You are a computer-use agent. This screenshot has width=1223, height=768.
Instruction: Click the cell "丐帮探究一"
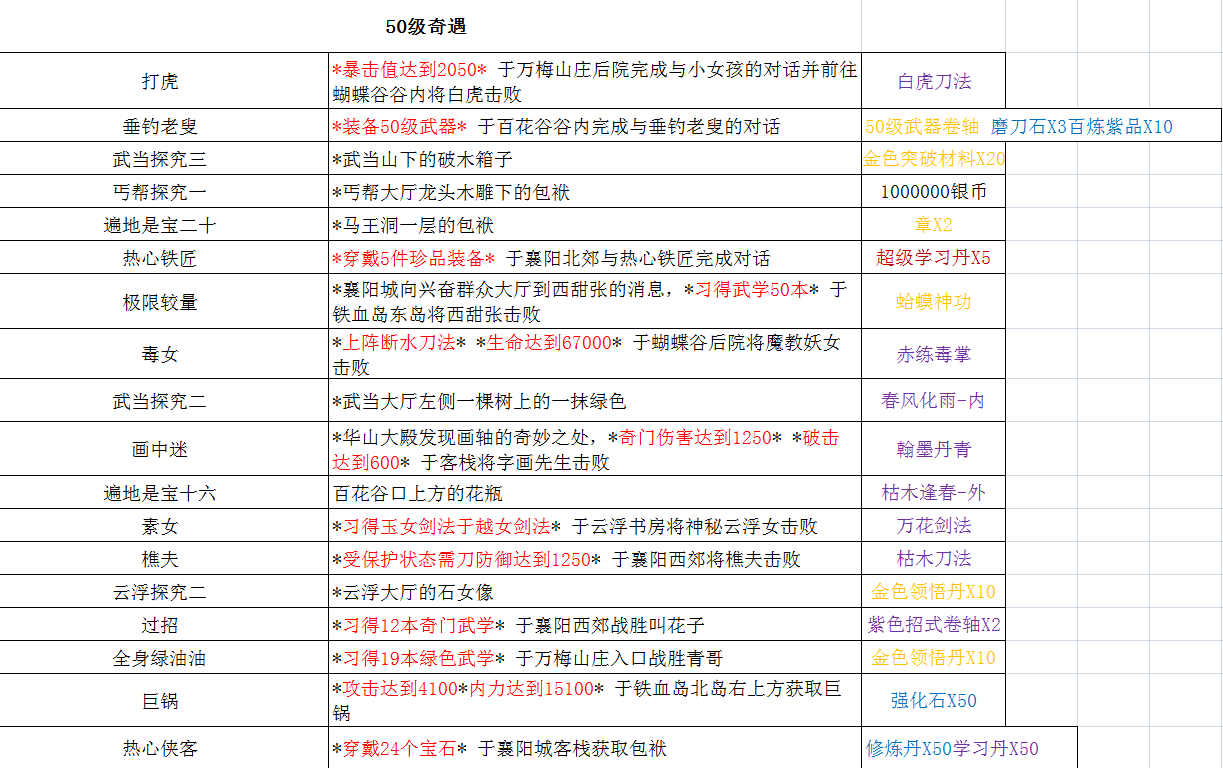[x=160, y=192]
